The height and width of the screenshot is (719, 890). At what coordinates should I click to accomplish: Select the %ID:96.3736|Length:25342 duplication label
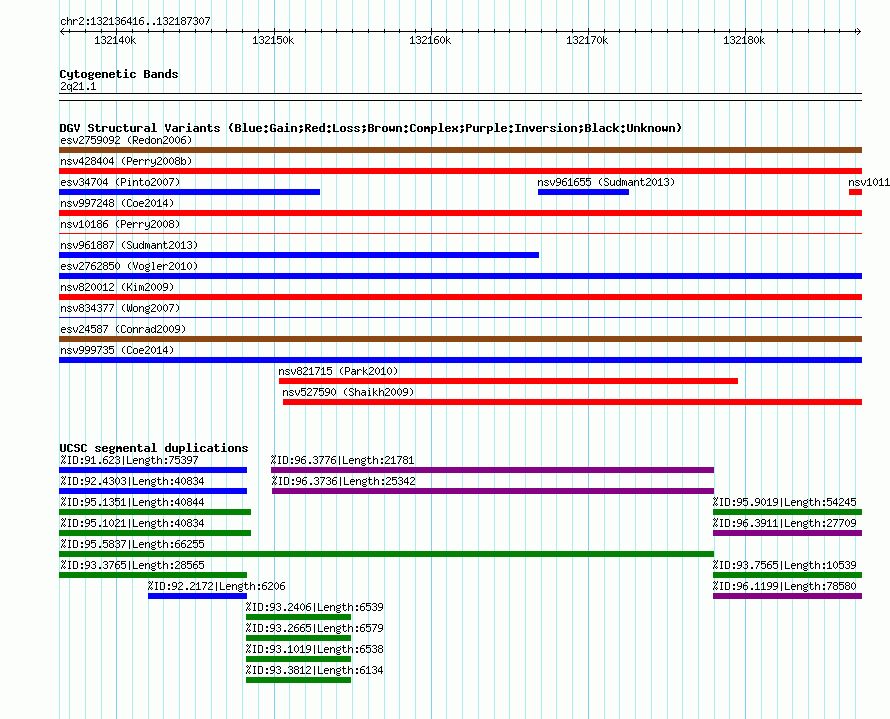[x=343, y=481]
